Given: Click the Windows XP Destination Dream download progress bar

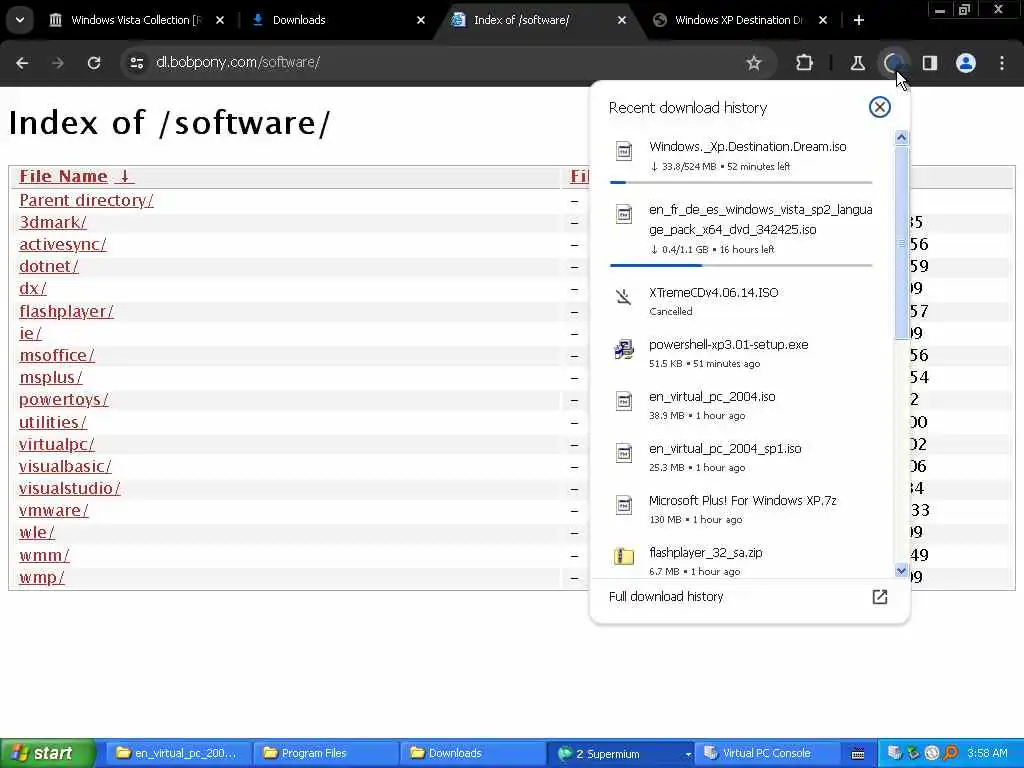Looking at the screenshot, I should pyautogui.click(x=741, y=182).
